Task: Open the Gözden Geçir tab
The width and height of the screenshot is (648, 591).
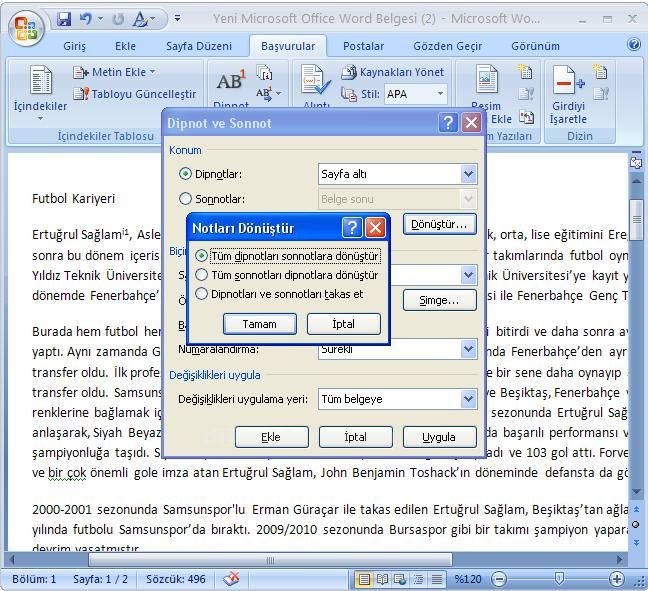Action: pos(448,46)
